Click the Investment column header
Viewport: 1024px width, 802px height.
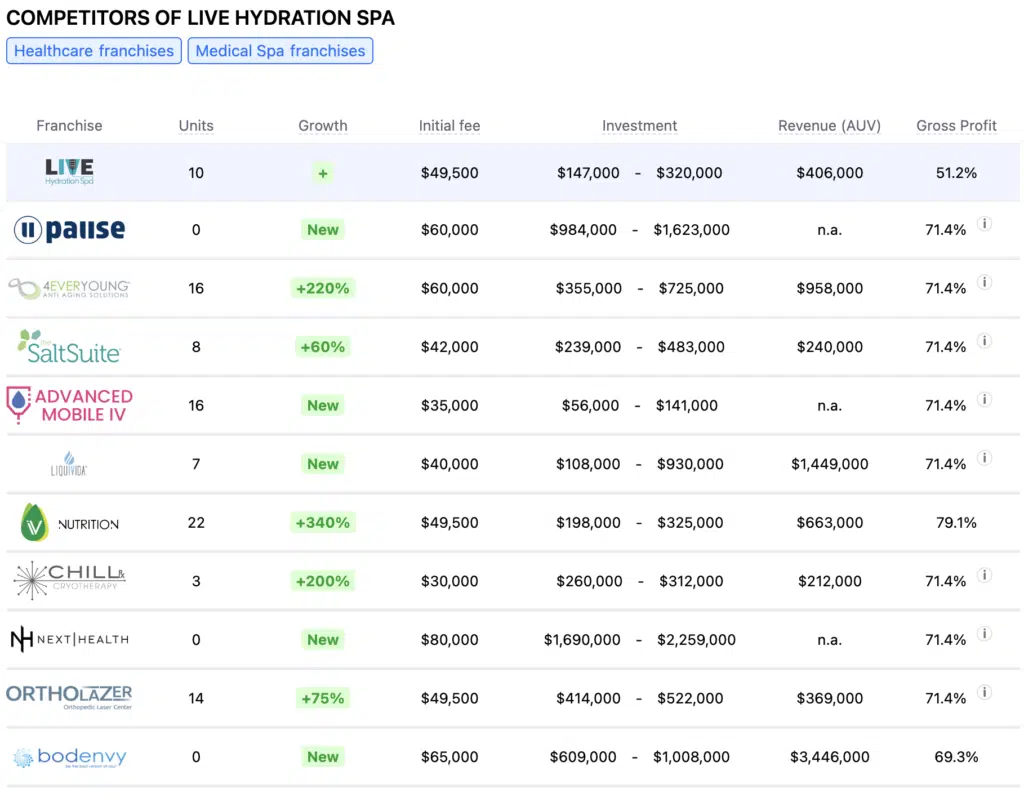tap(639, 125)
